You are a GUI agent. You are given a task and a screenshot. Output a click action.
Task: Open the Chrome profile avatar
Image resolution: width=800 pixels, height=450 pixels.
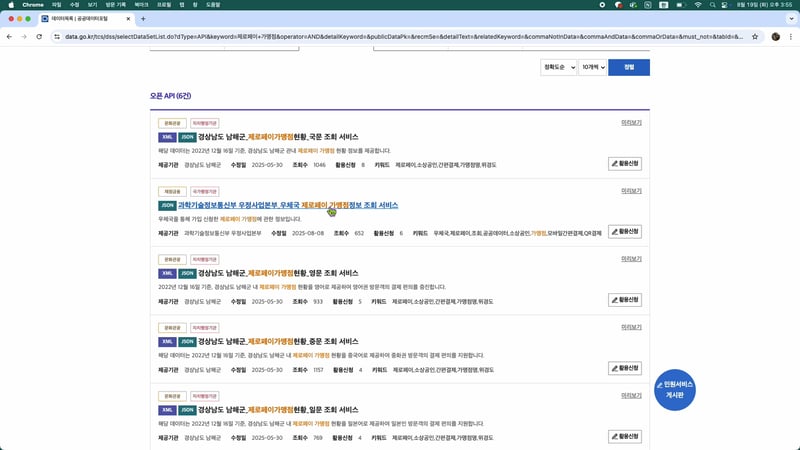(776, 37)
